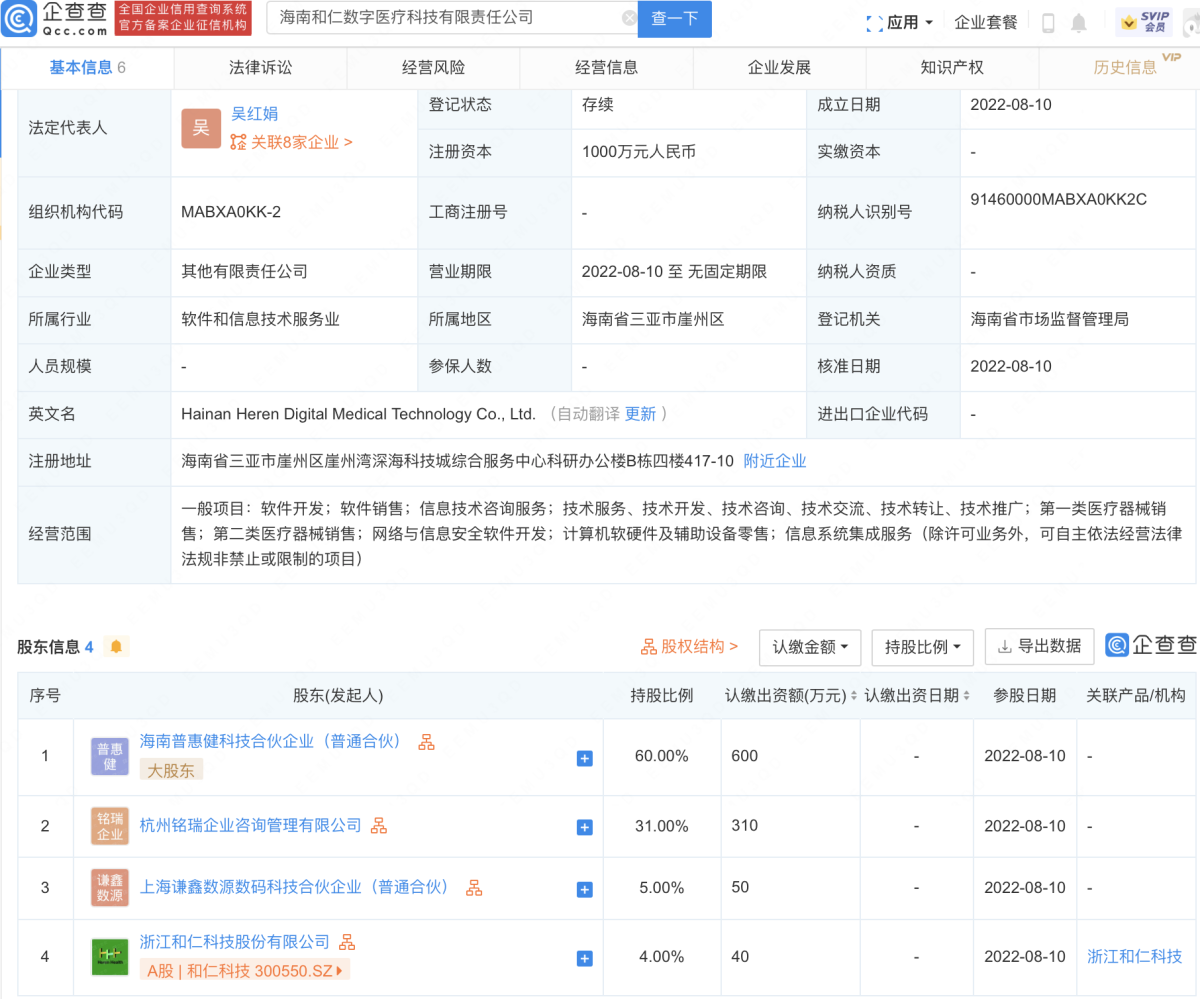Click 其他有限责任公司 enterprise type value
The height and width of the screenshot is (999, 1200).
point(245,271)
